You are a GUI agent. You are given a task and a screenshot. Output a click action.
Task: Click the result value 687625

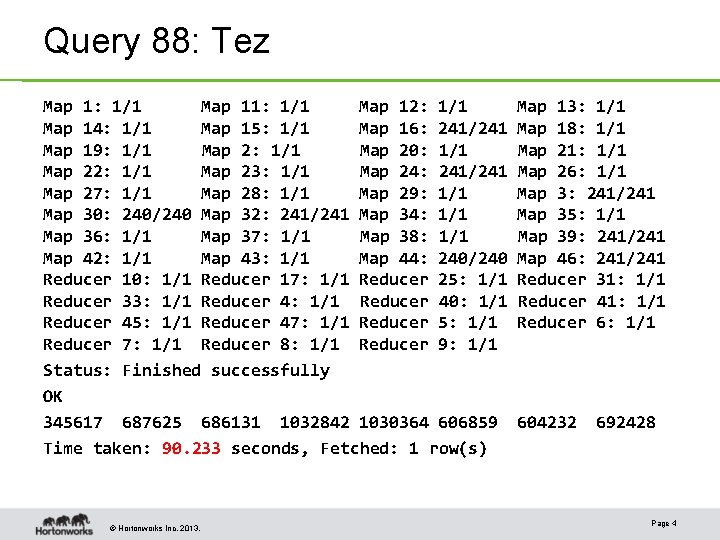(x=152, y=422)
